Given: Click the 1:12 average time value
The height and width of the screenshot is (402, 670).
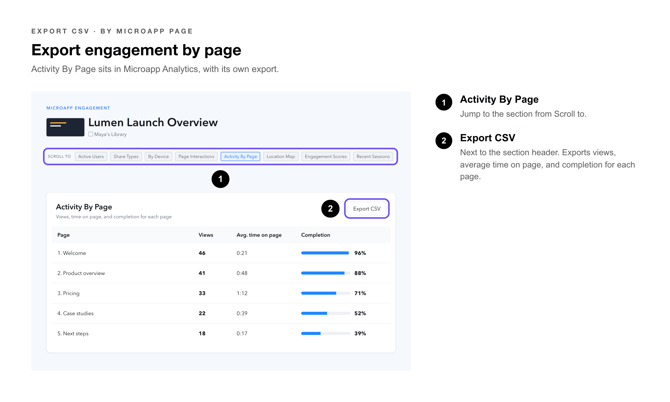Looking at the screenshot, I should 242,293.
